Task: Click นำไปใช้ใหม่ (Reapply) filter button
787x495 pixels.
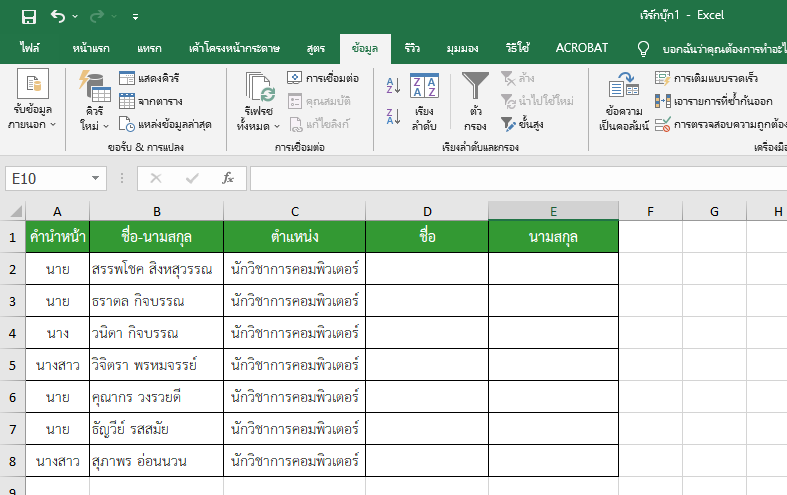Action: click(x=537, y=101)
